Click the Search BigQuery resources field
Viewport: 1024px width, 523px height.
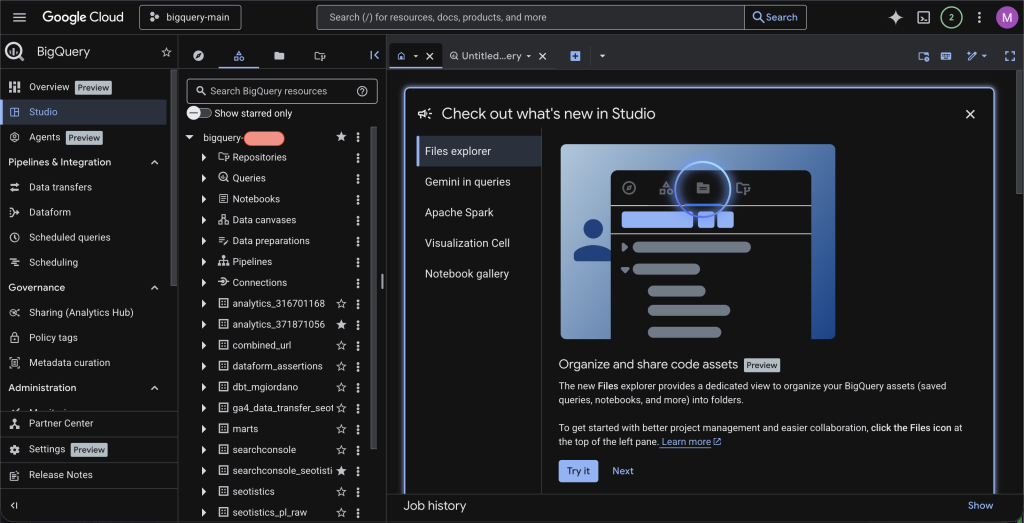coord(268,91)
